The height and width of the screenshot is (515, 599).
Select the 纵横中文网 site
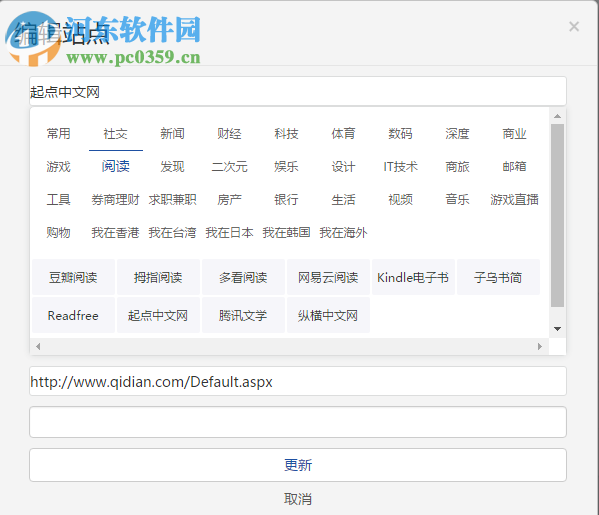click(x=328, y=316)
